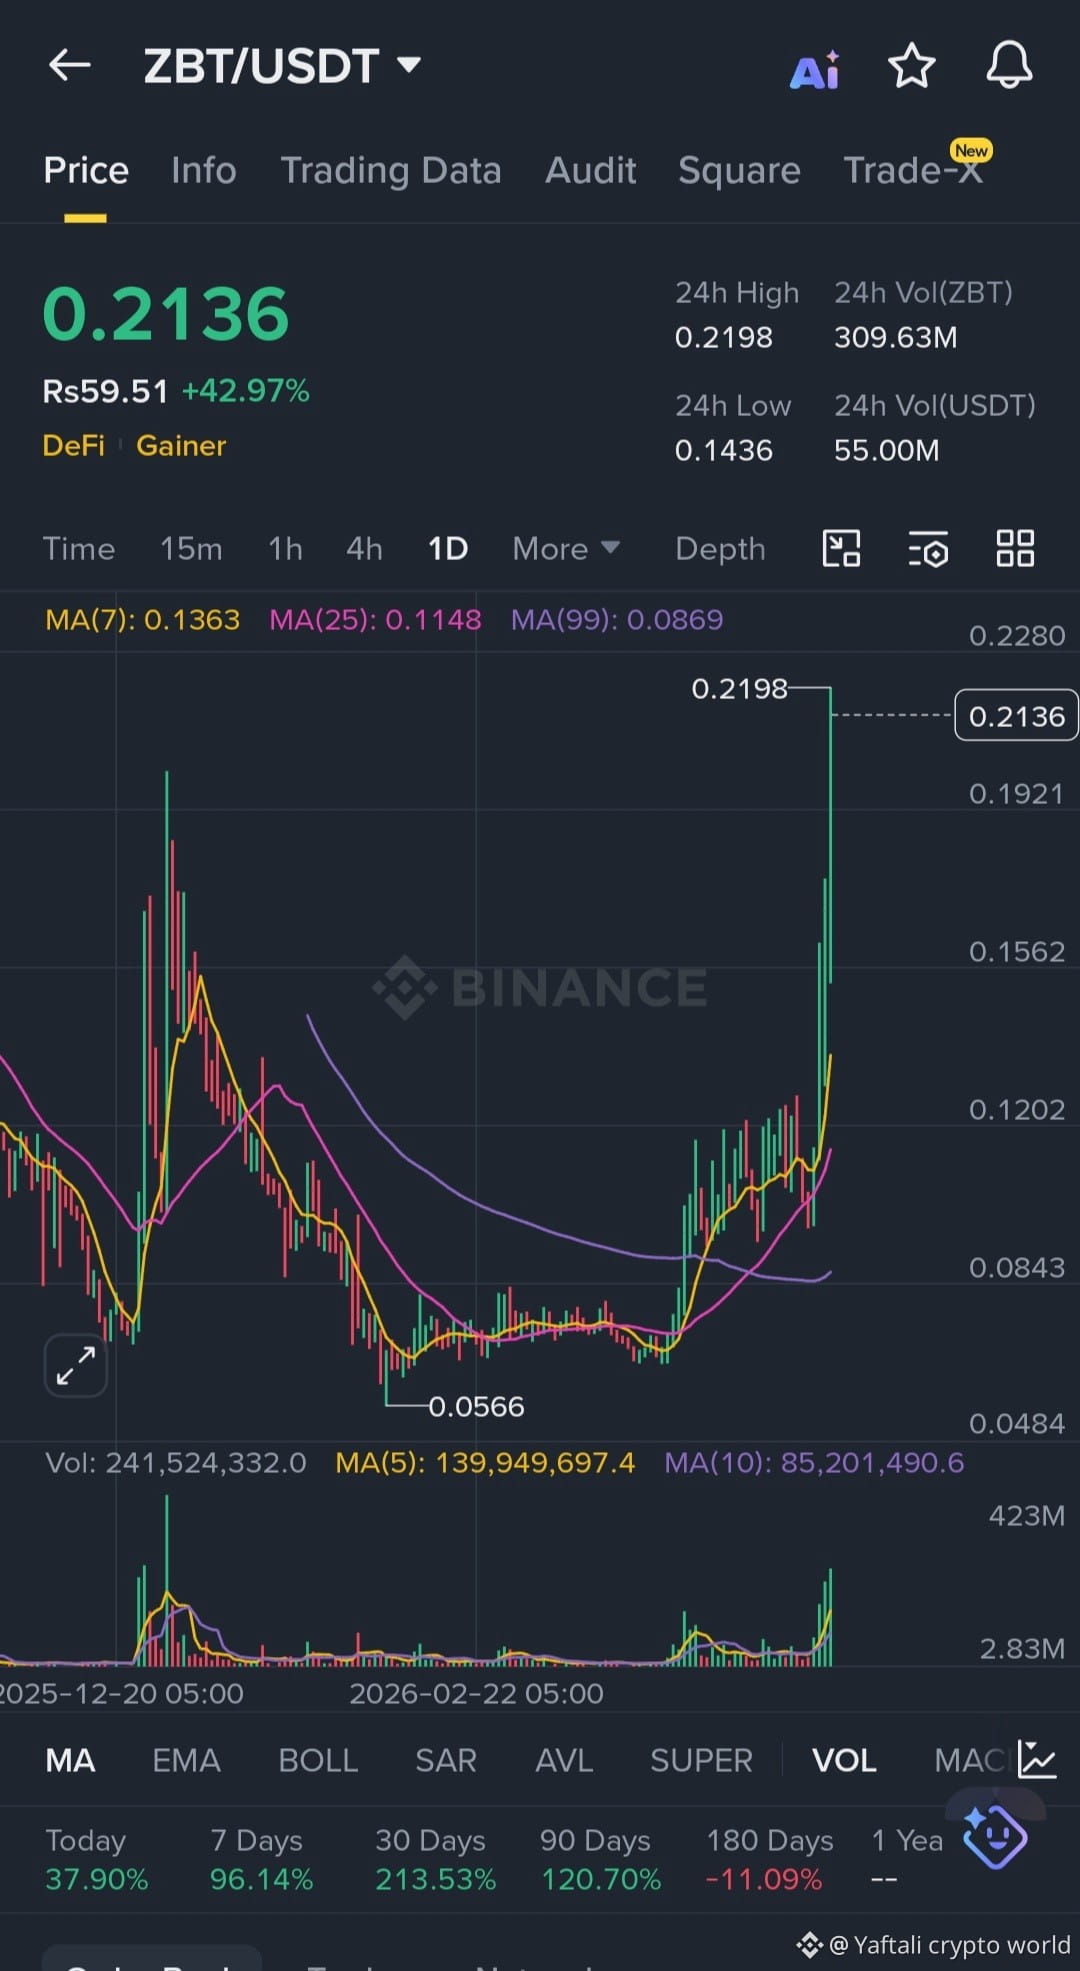Tap the Vol MA(5) legend value
Screen dimensions: 1080x1971
(485, 1463)
